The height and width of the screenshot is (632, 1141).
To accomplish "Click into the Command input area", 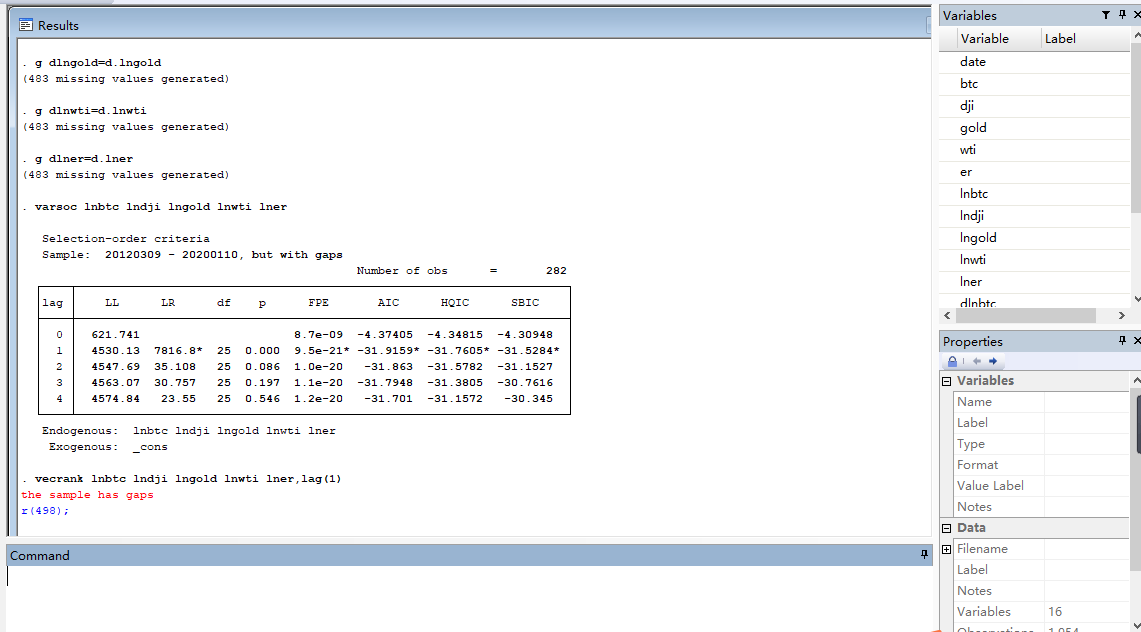I will 469,599.
